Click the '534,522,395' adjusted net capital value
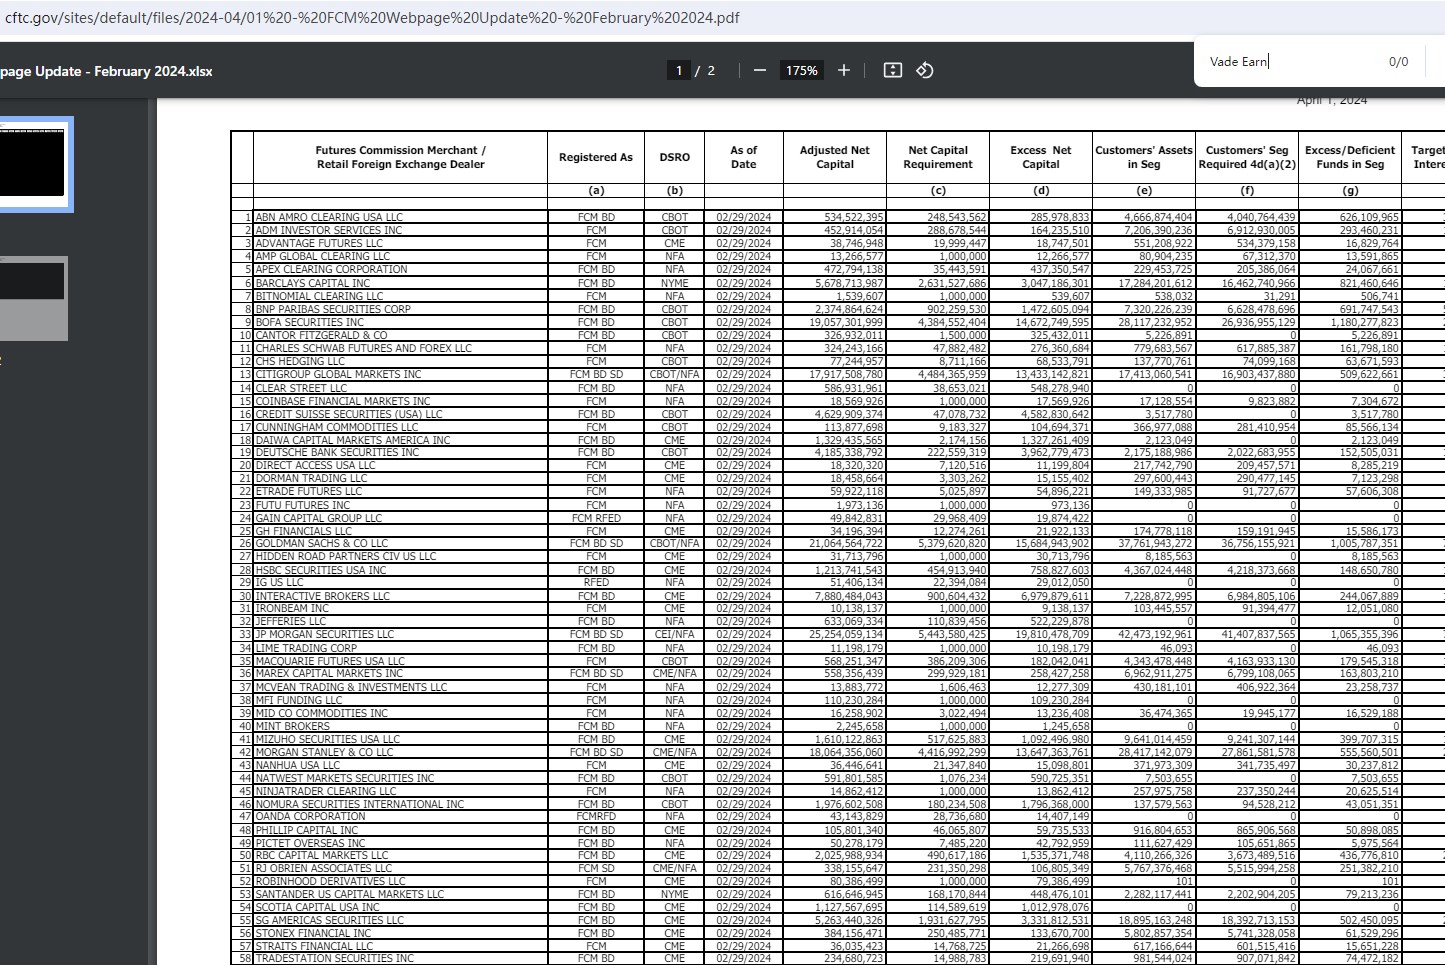 854,217
